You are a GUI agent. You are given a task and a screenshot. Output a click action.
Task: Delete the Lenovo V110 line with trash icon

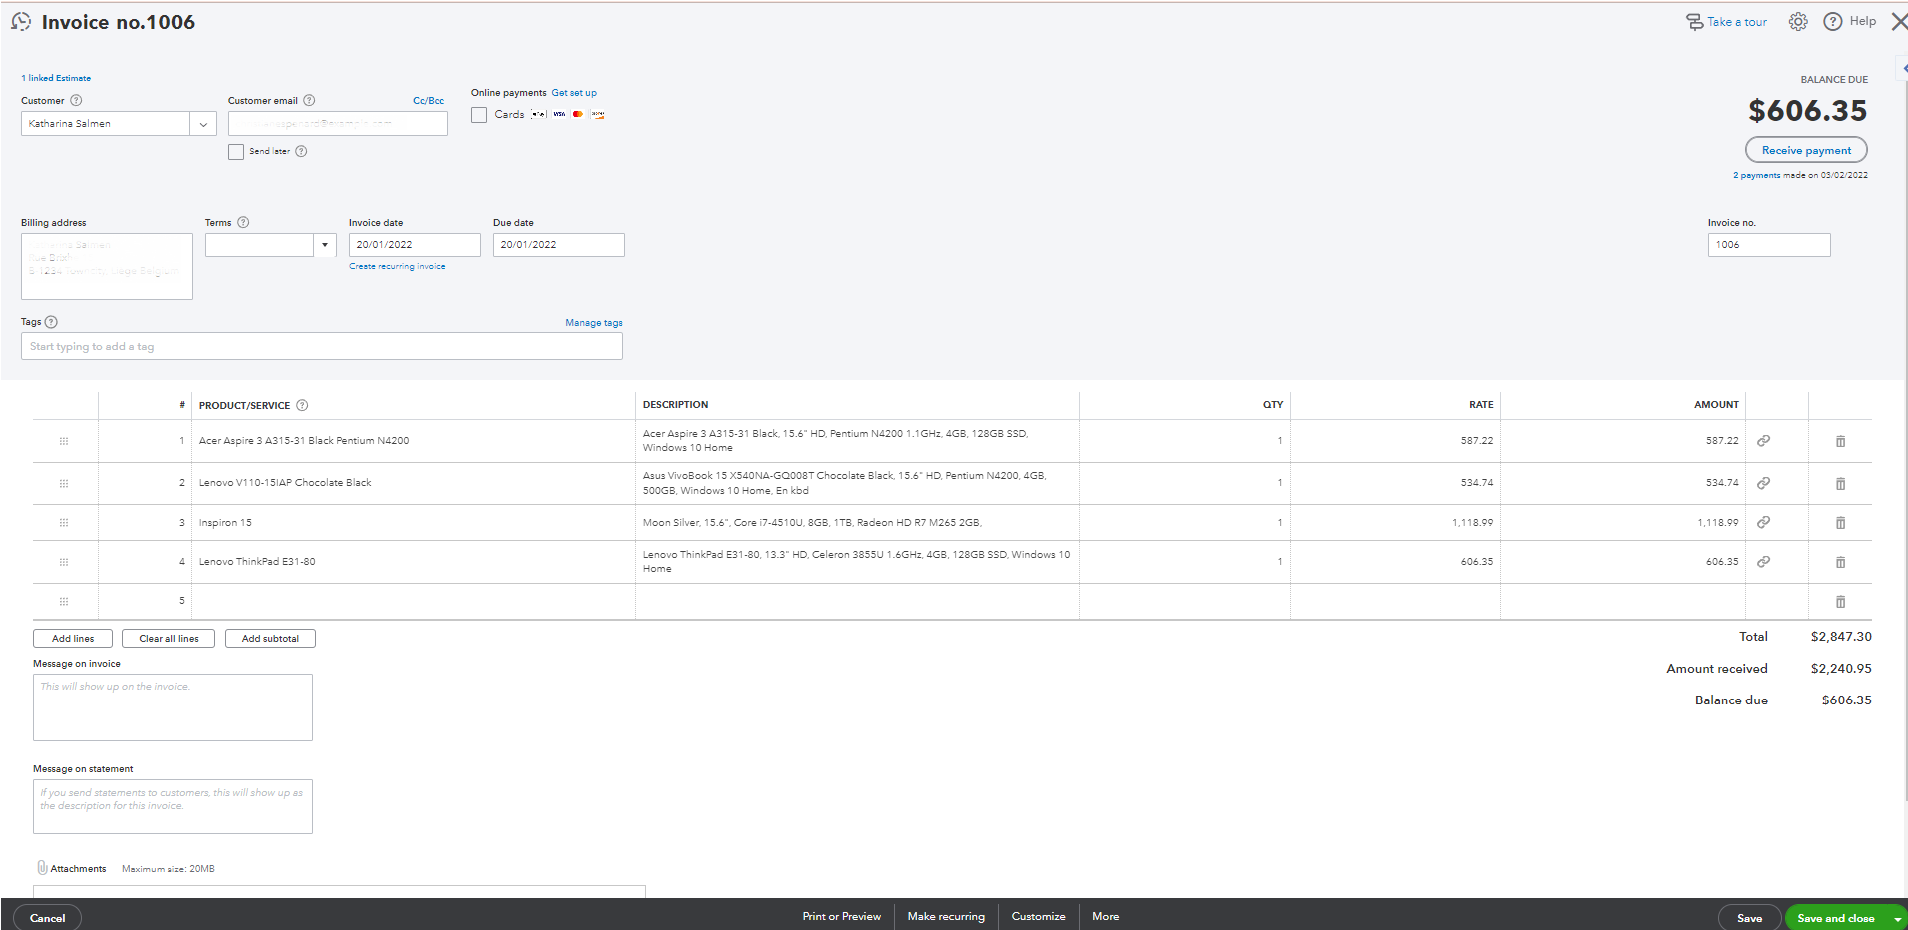pyautogui.click(x=1840, y=483)
